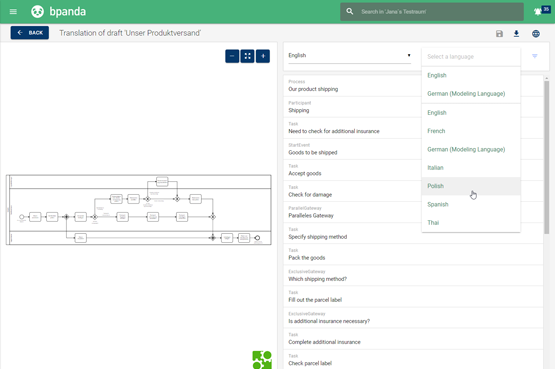555x369 pixels.
Task: Click 'Fill out the parcel label' row
Action: coord(413,296)
